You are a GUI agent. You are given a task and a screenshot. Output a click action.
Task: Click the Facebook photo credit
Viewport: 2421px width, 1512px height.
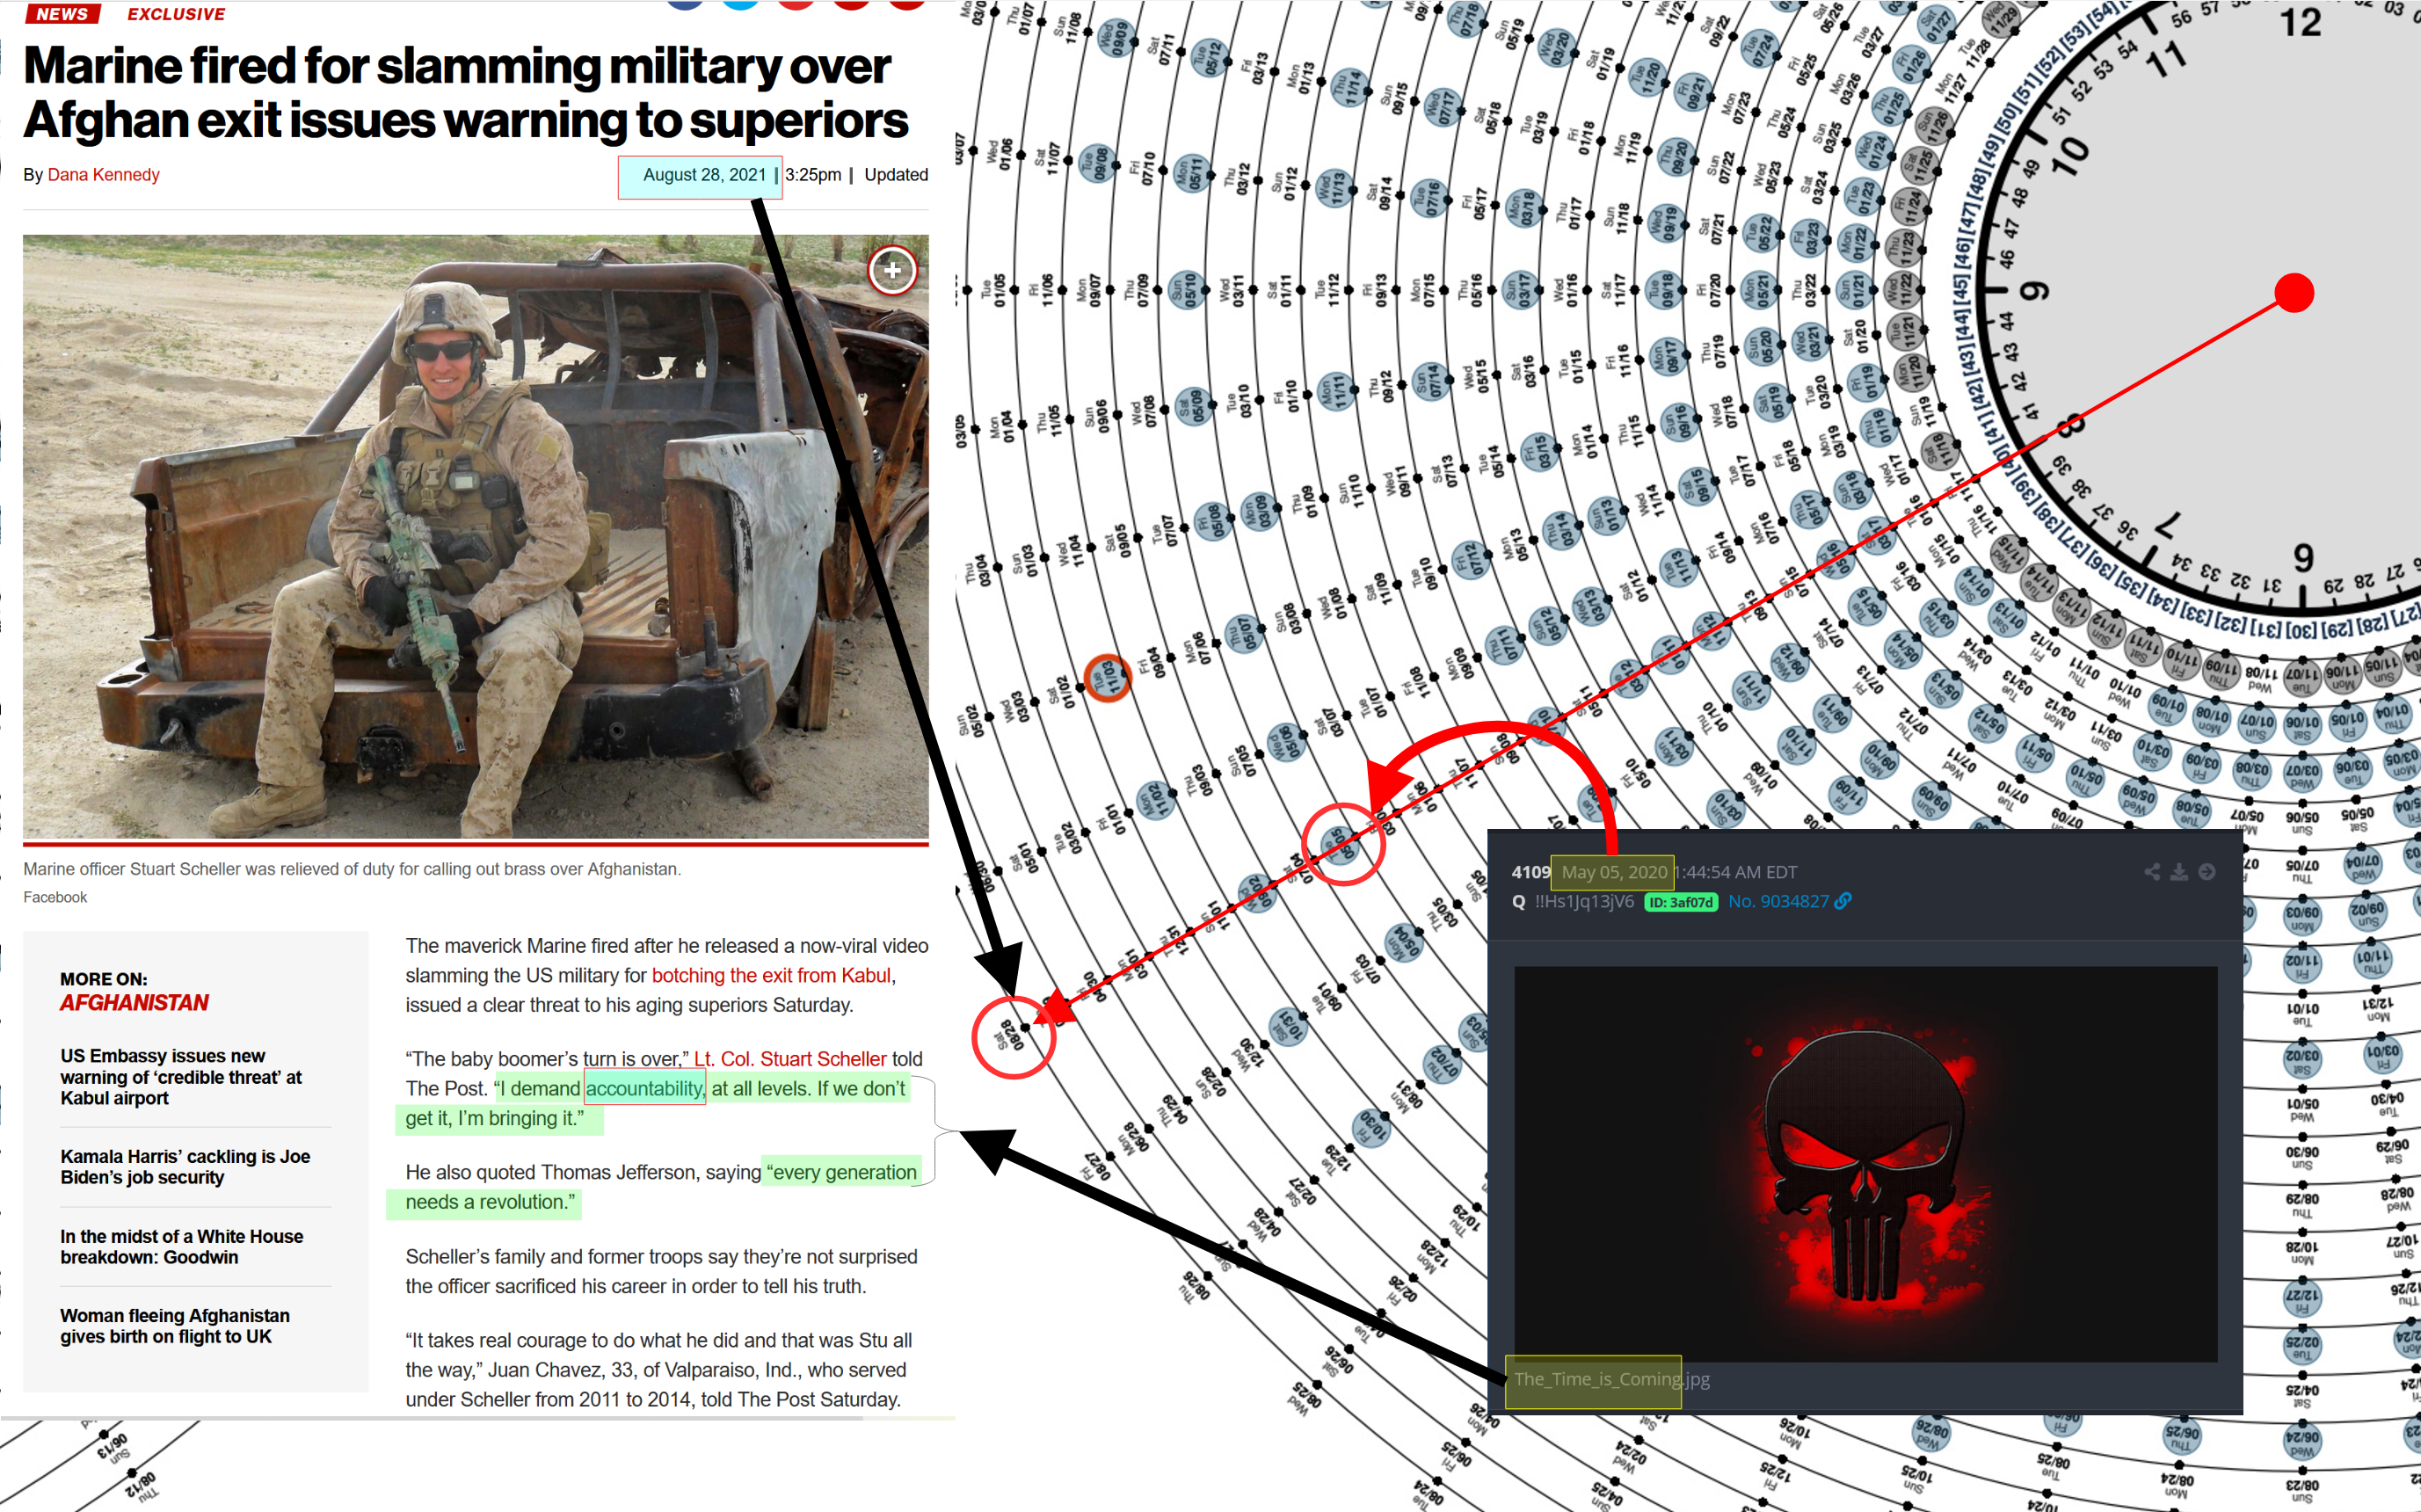[55, 897]
